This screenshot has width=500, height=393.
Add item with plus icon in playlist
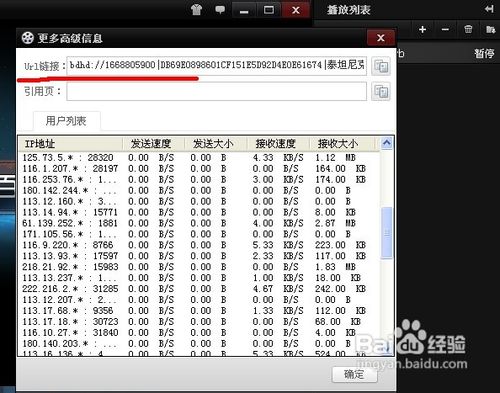click(x=423, y=29)
